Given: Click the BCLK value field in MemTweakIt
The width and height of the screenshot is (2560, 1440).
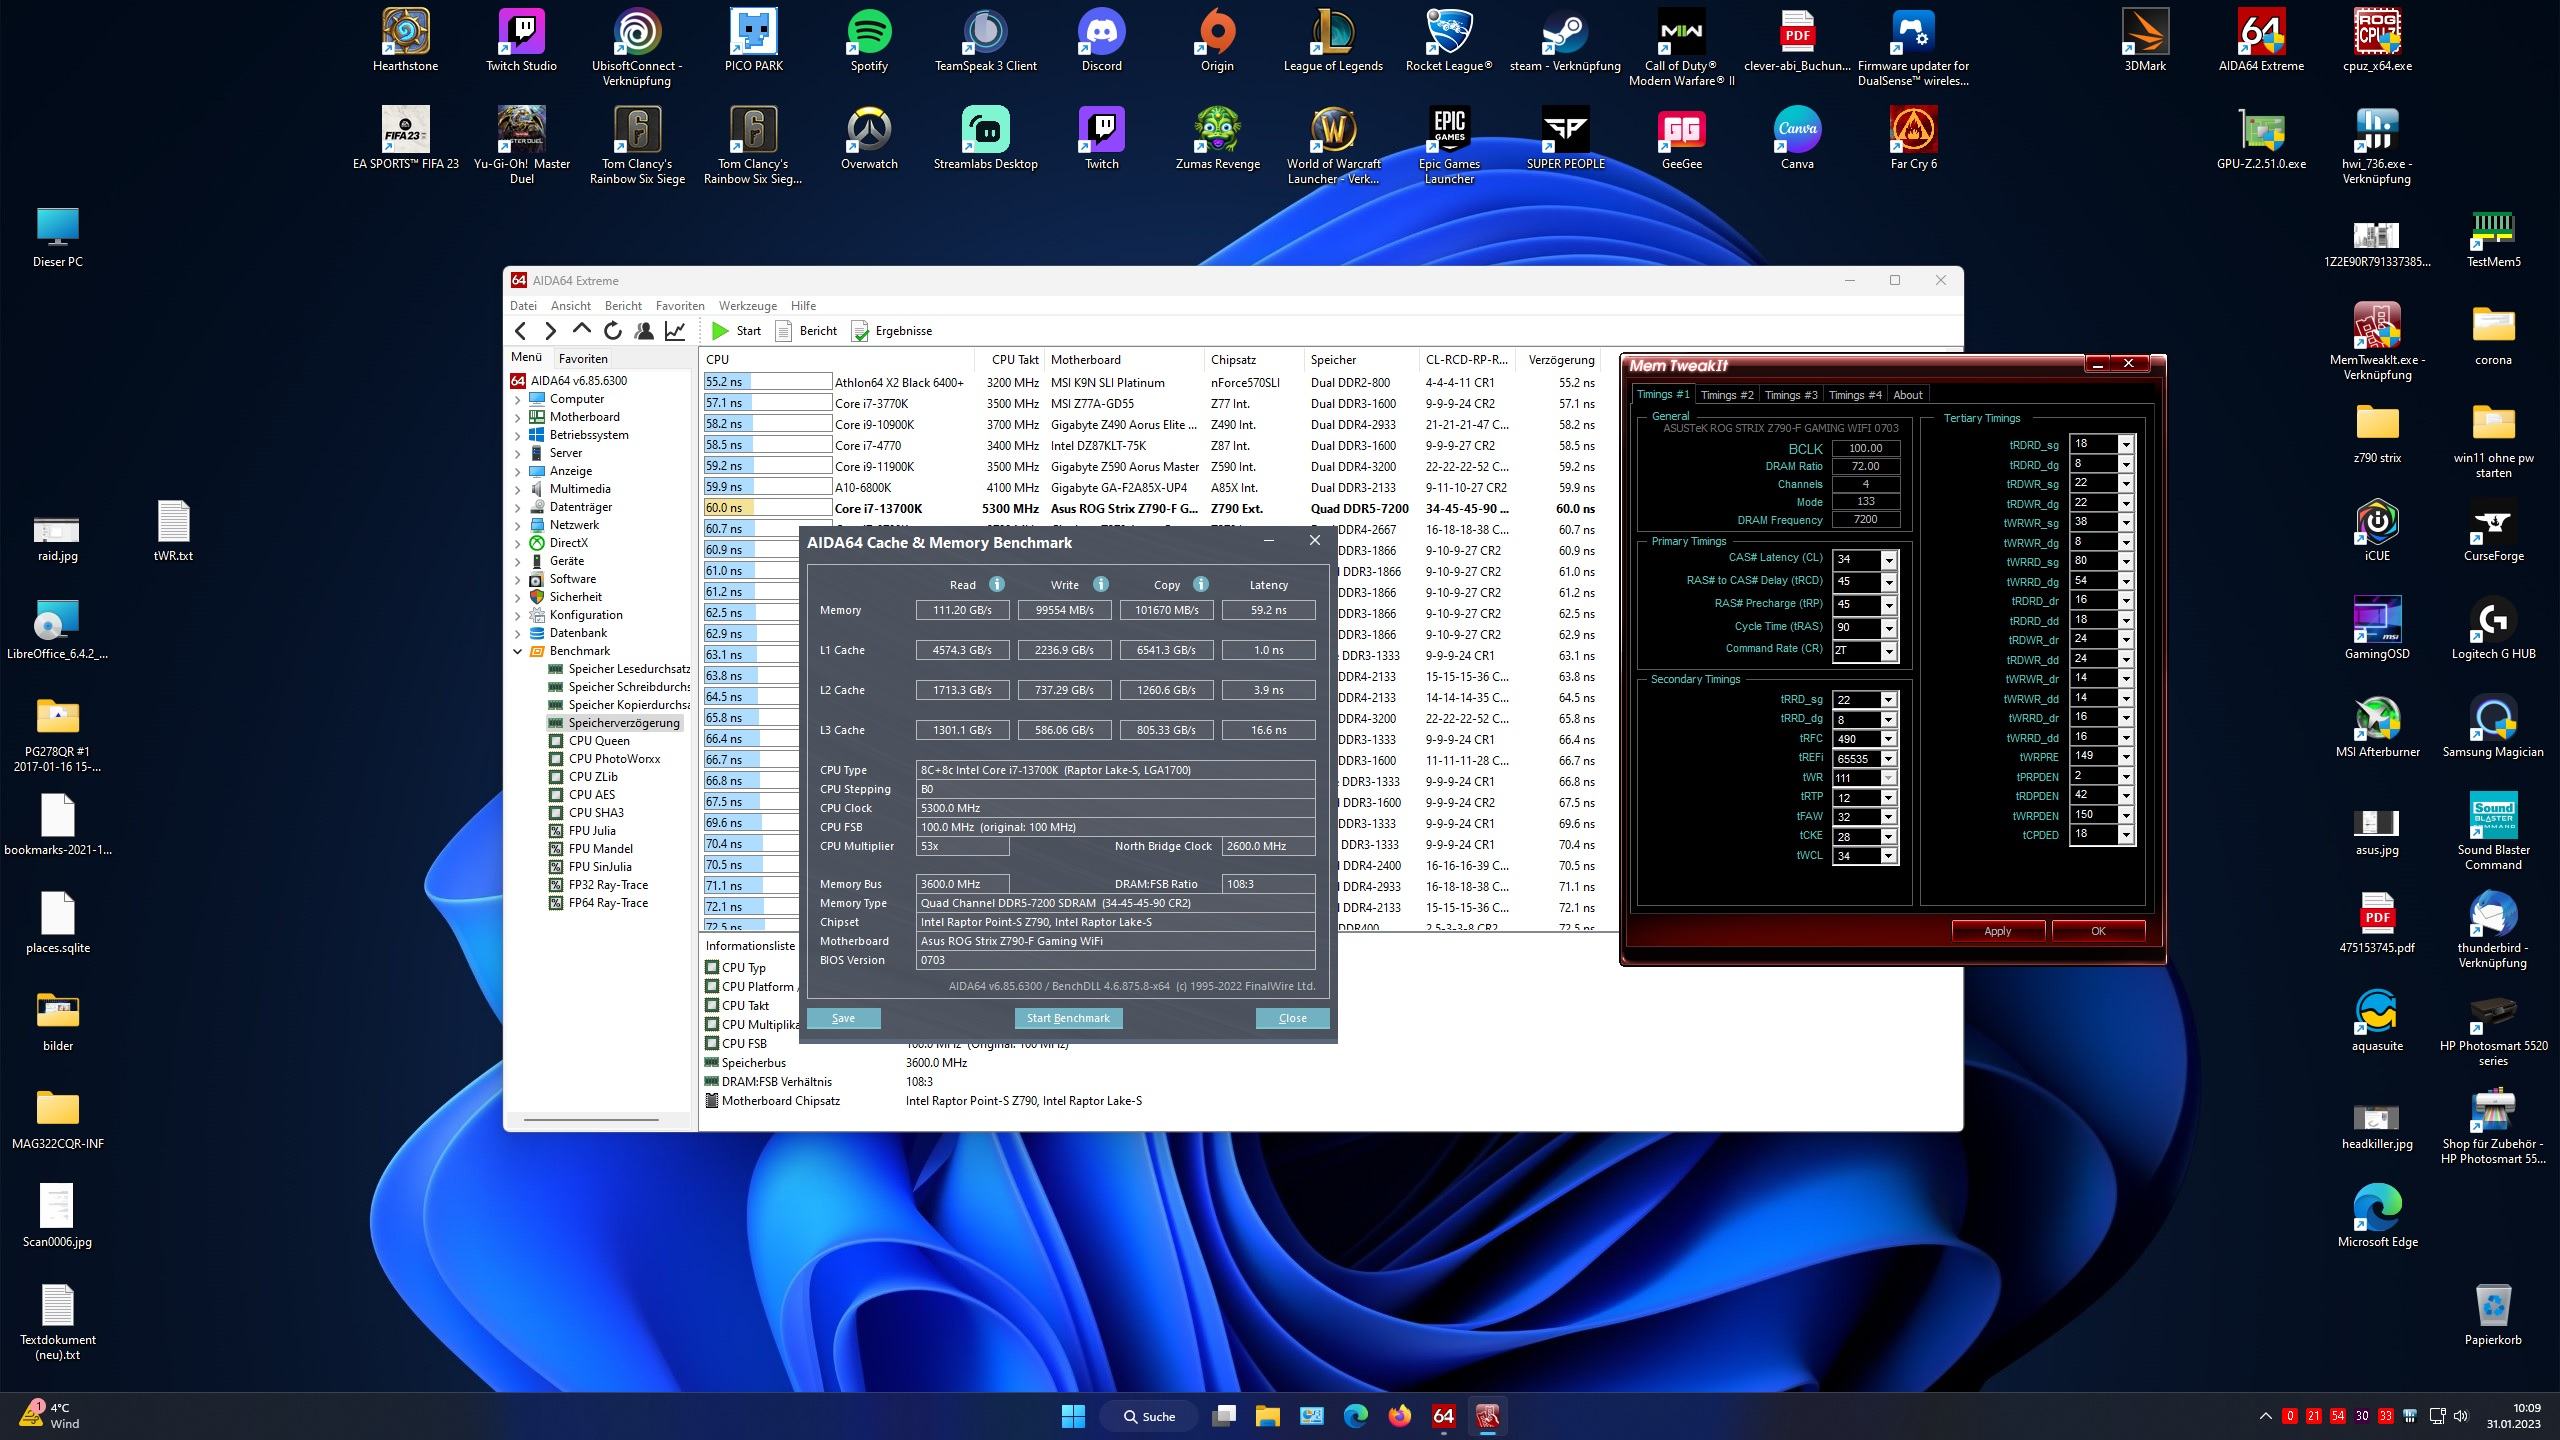Looking at the screenshot, I should [x=1866, y=448].
